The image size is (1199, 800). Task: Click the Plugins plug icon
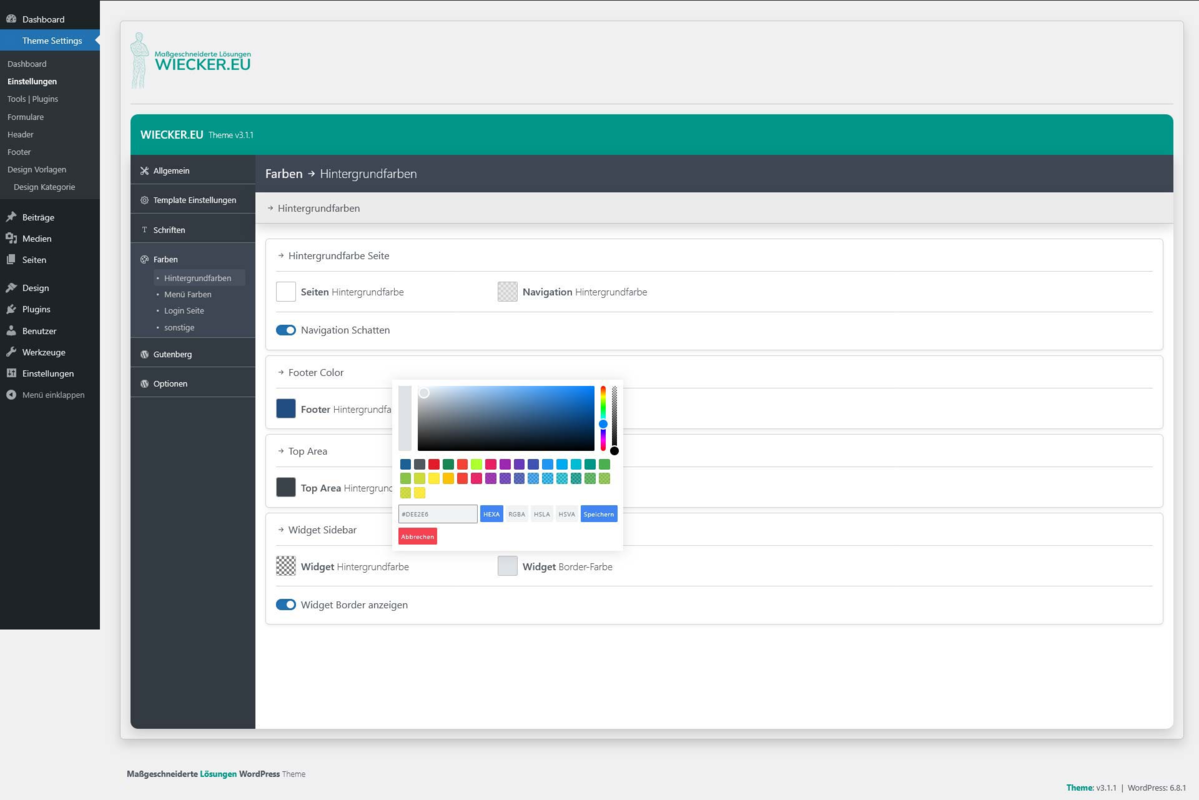point(11,309)
